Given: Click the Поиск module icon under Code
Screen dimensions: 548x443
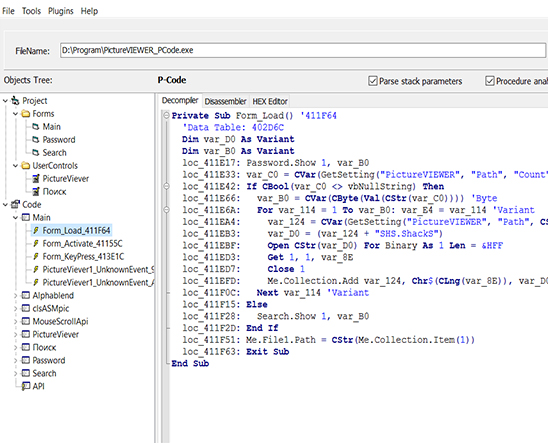Looking at the screenshot, I should tap(26, 347).
